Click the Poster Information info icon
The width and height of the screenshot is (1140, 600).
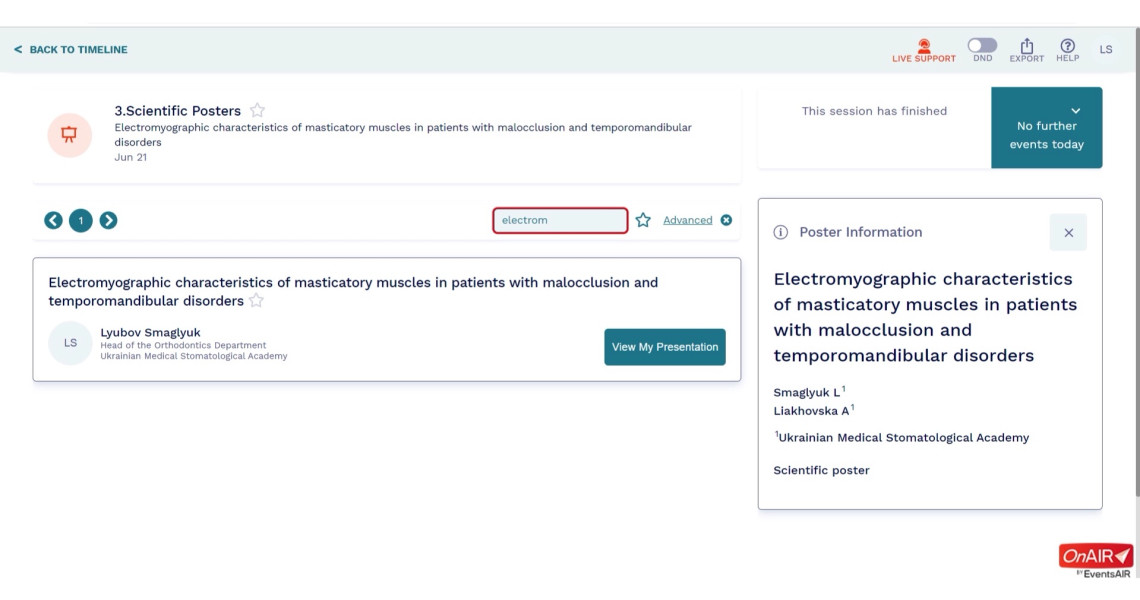780,233
